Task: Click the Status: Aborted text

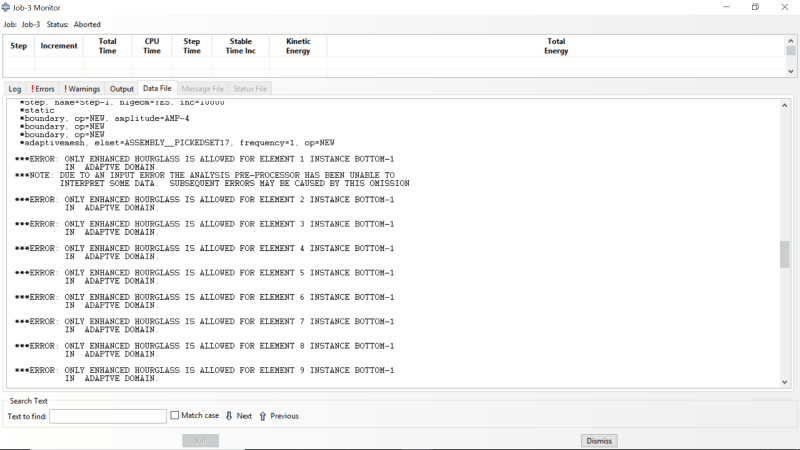Action: [x=73, y=24]
